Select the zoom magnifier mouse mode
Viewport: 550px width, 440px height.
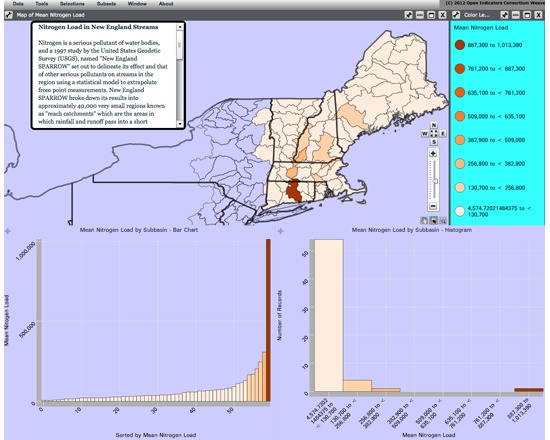point(443,220)
